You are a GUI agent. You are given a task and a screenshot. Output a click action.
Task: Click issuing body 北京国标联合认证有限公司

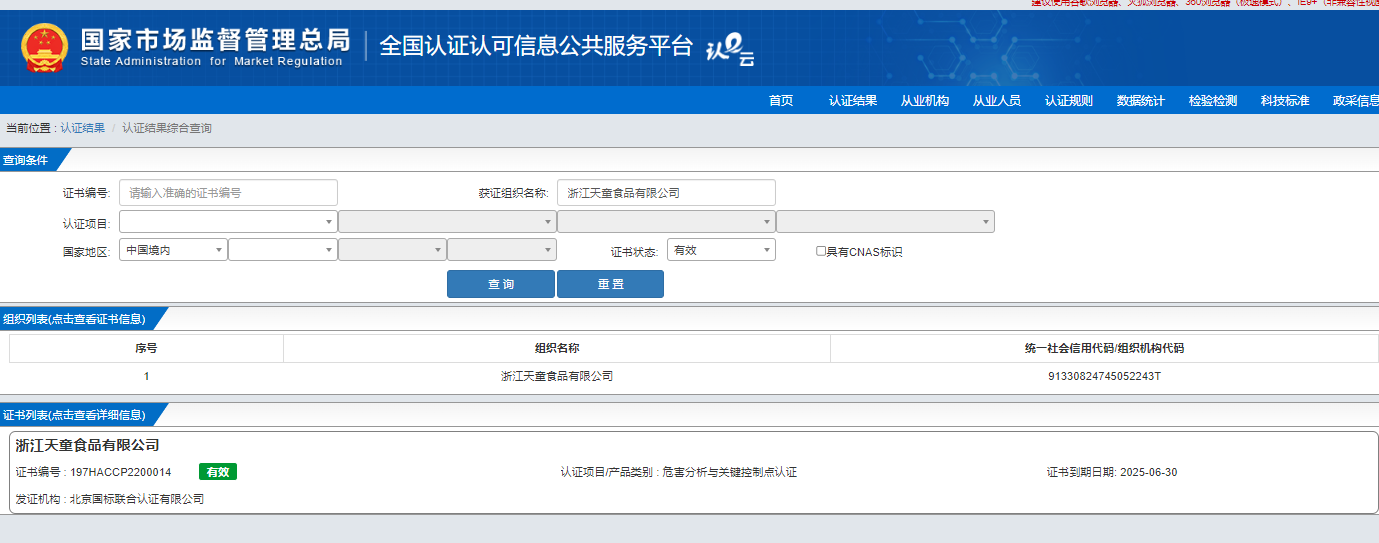coord(137,498)
